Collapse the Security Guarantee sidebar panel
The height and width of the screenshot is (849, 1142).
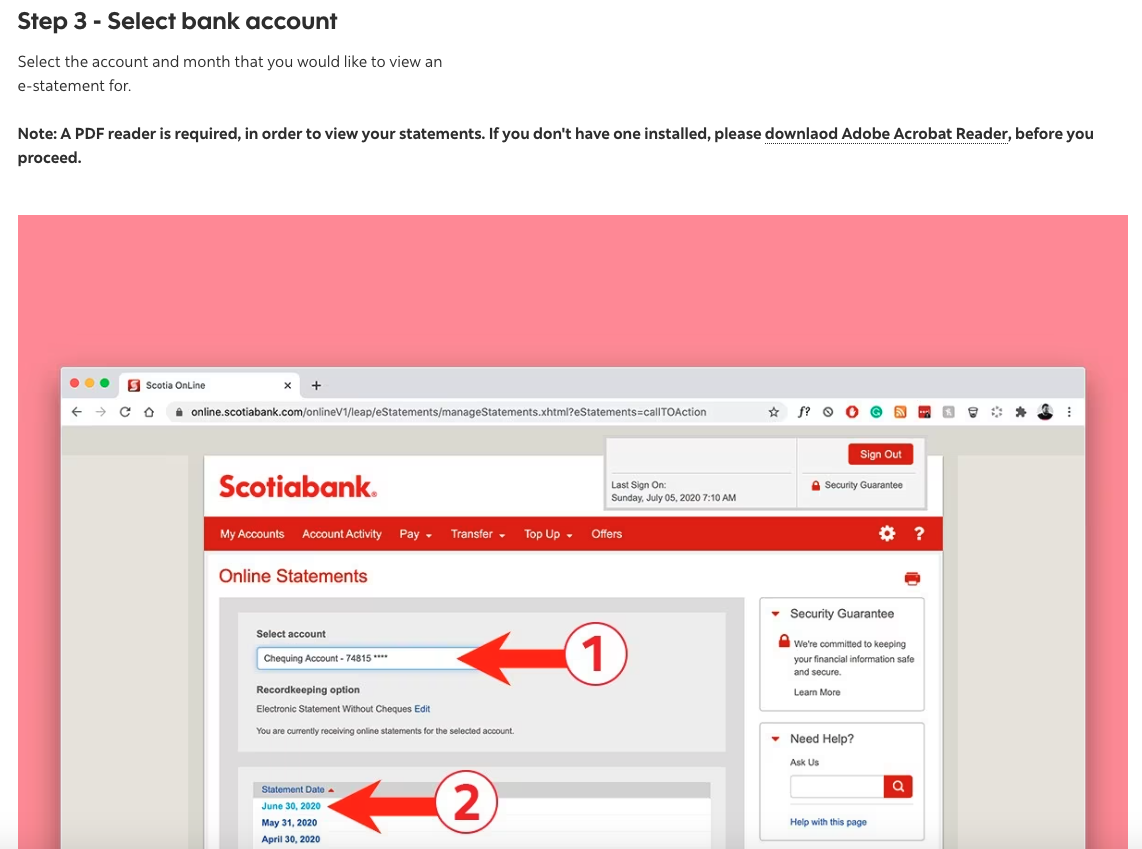[776, 614]
